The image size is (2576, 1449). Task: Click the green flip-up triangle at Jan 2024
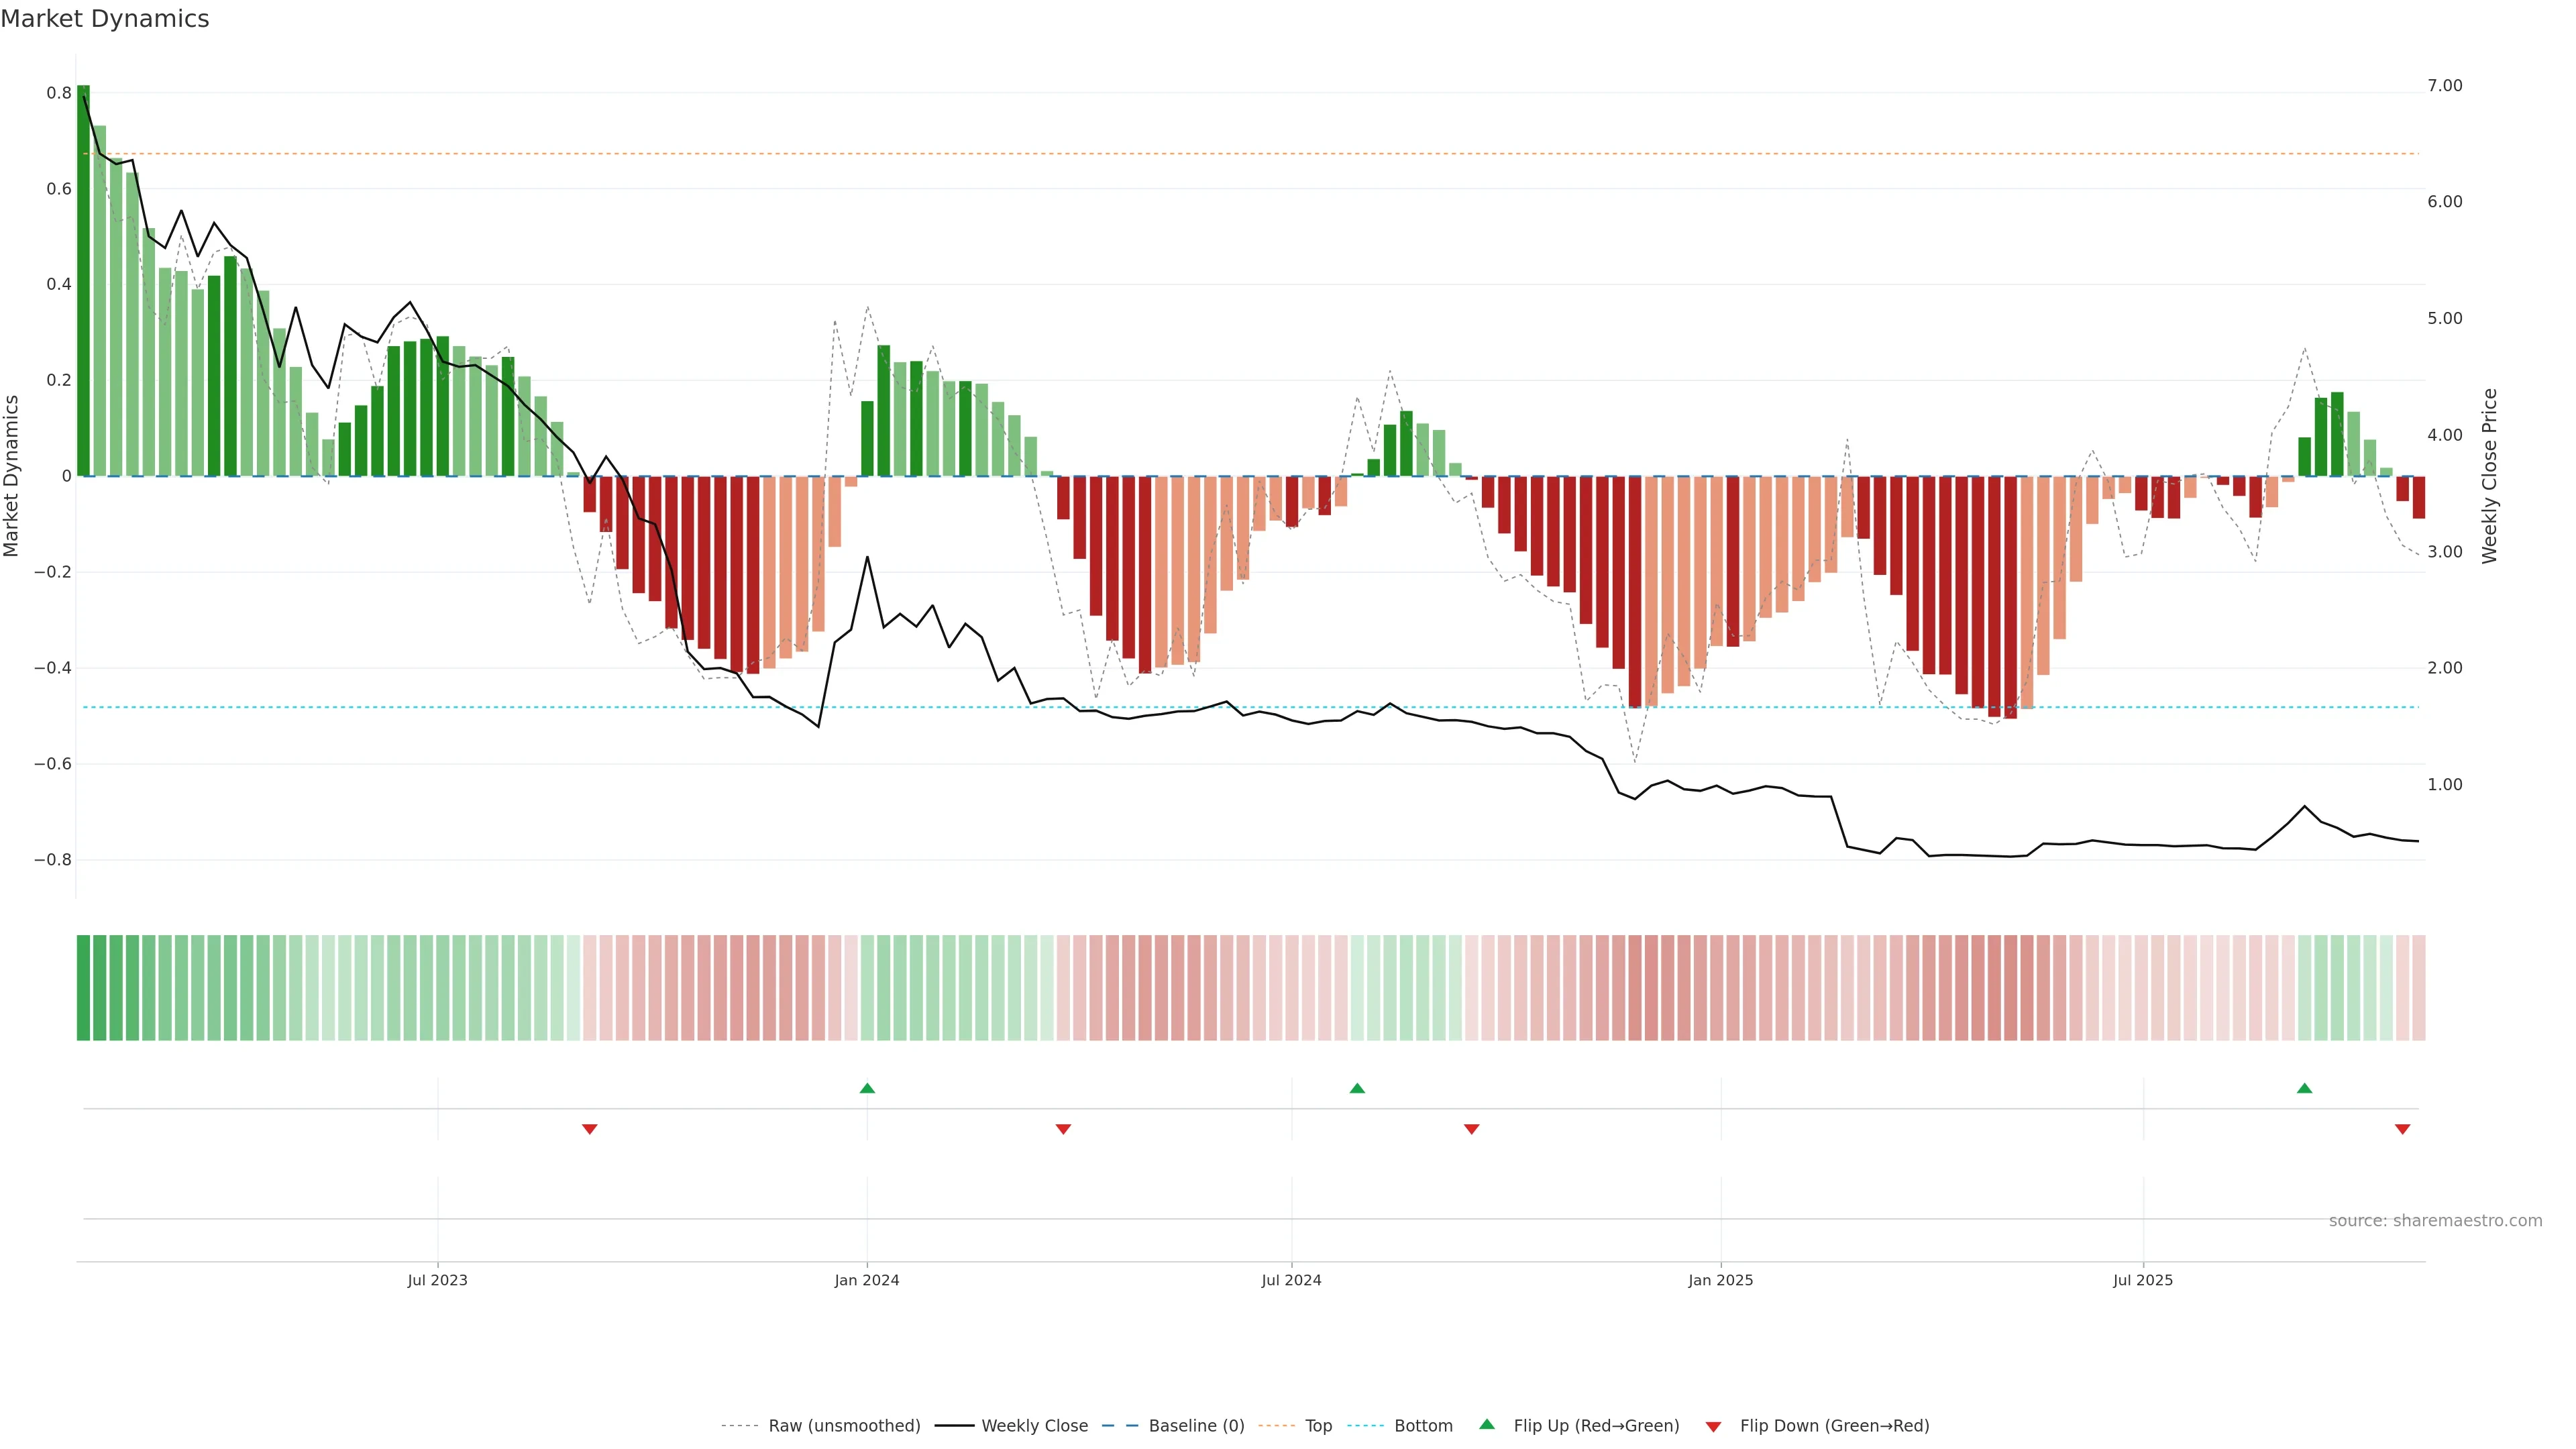click(867, 1088)
